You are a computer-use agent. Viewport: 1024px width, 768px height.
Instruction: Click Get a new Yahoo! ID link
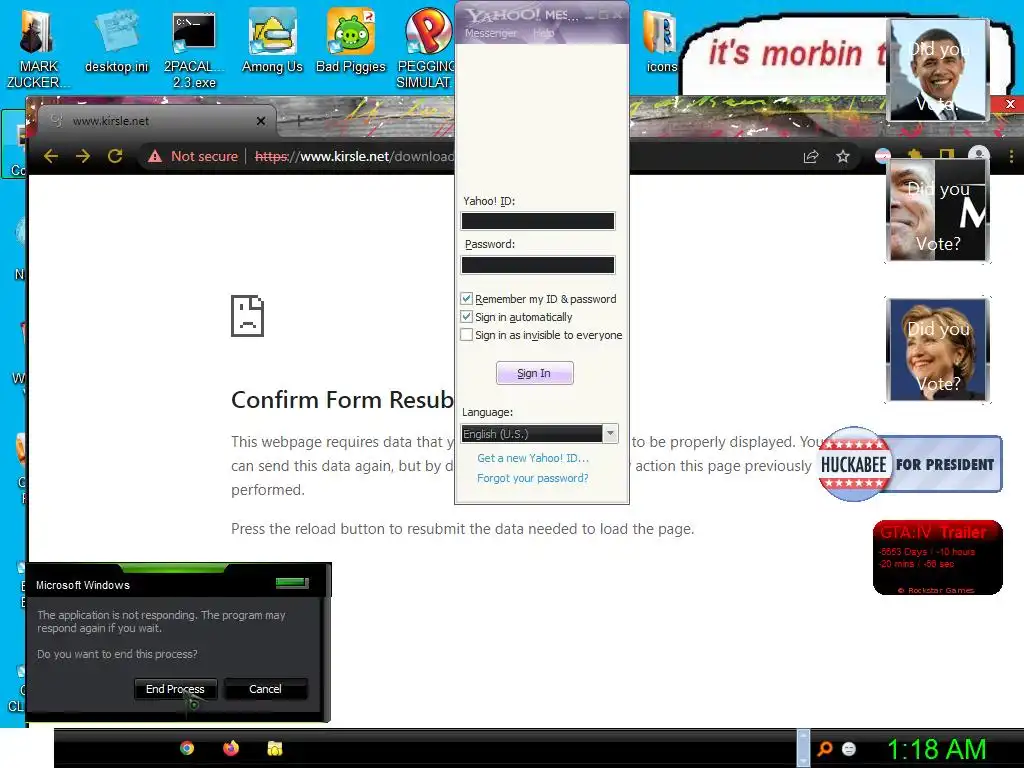click(532, 458)
